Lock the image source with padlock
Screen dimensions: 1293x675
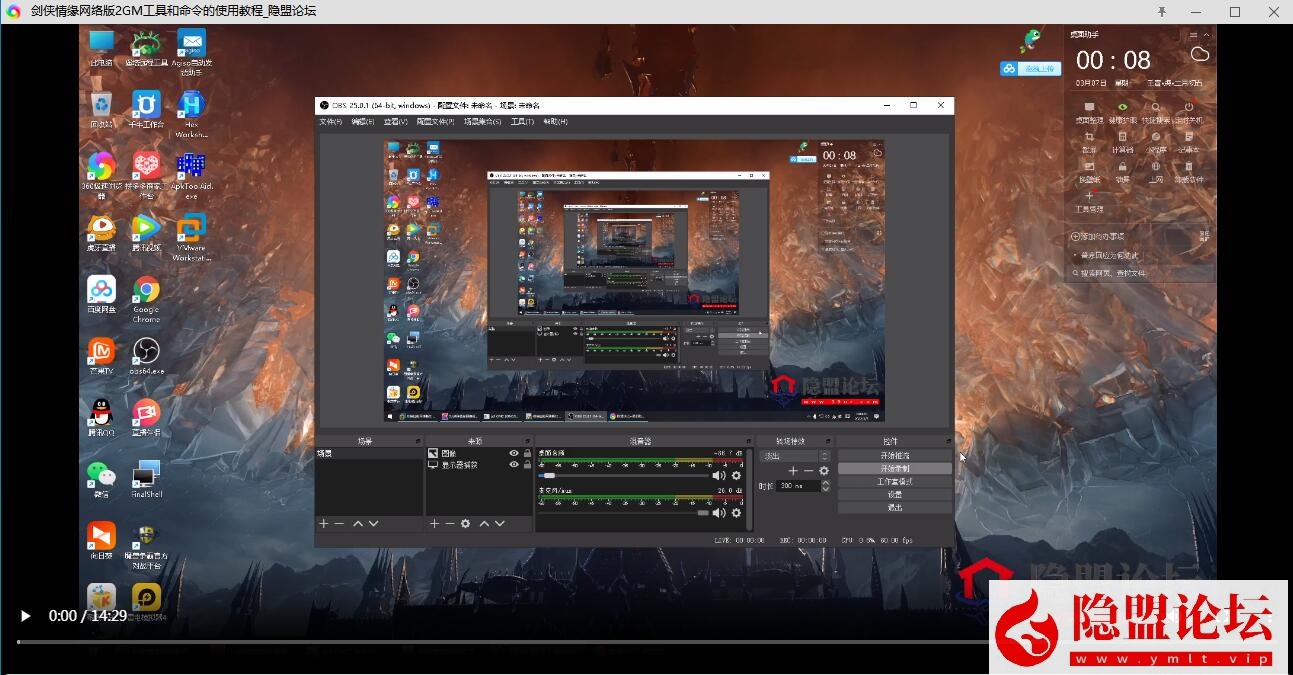(x=527, y=453)
